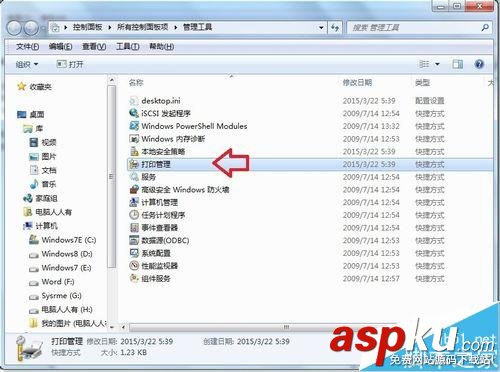500x372 pixels.
Task: Click horizontal scrollbar left arrow
Action: (123, 327)
